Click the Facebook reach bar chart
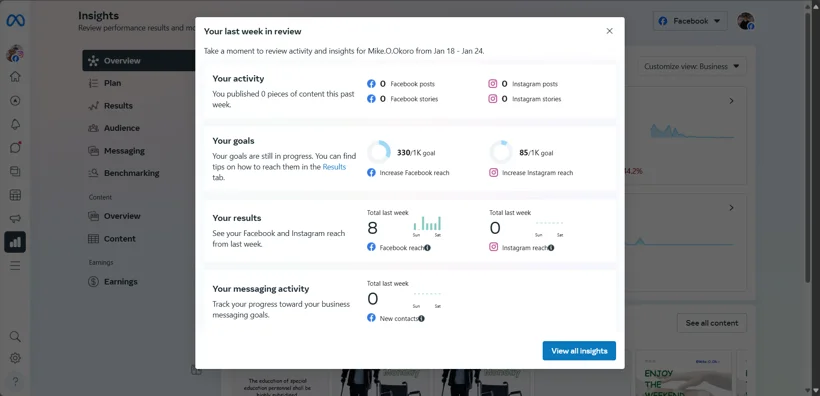Viewport: 820px width, 396px height. point(427,224)
